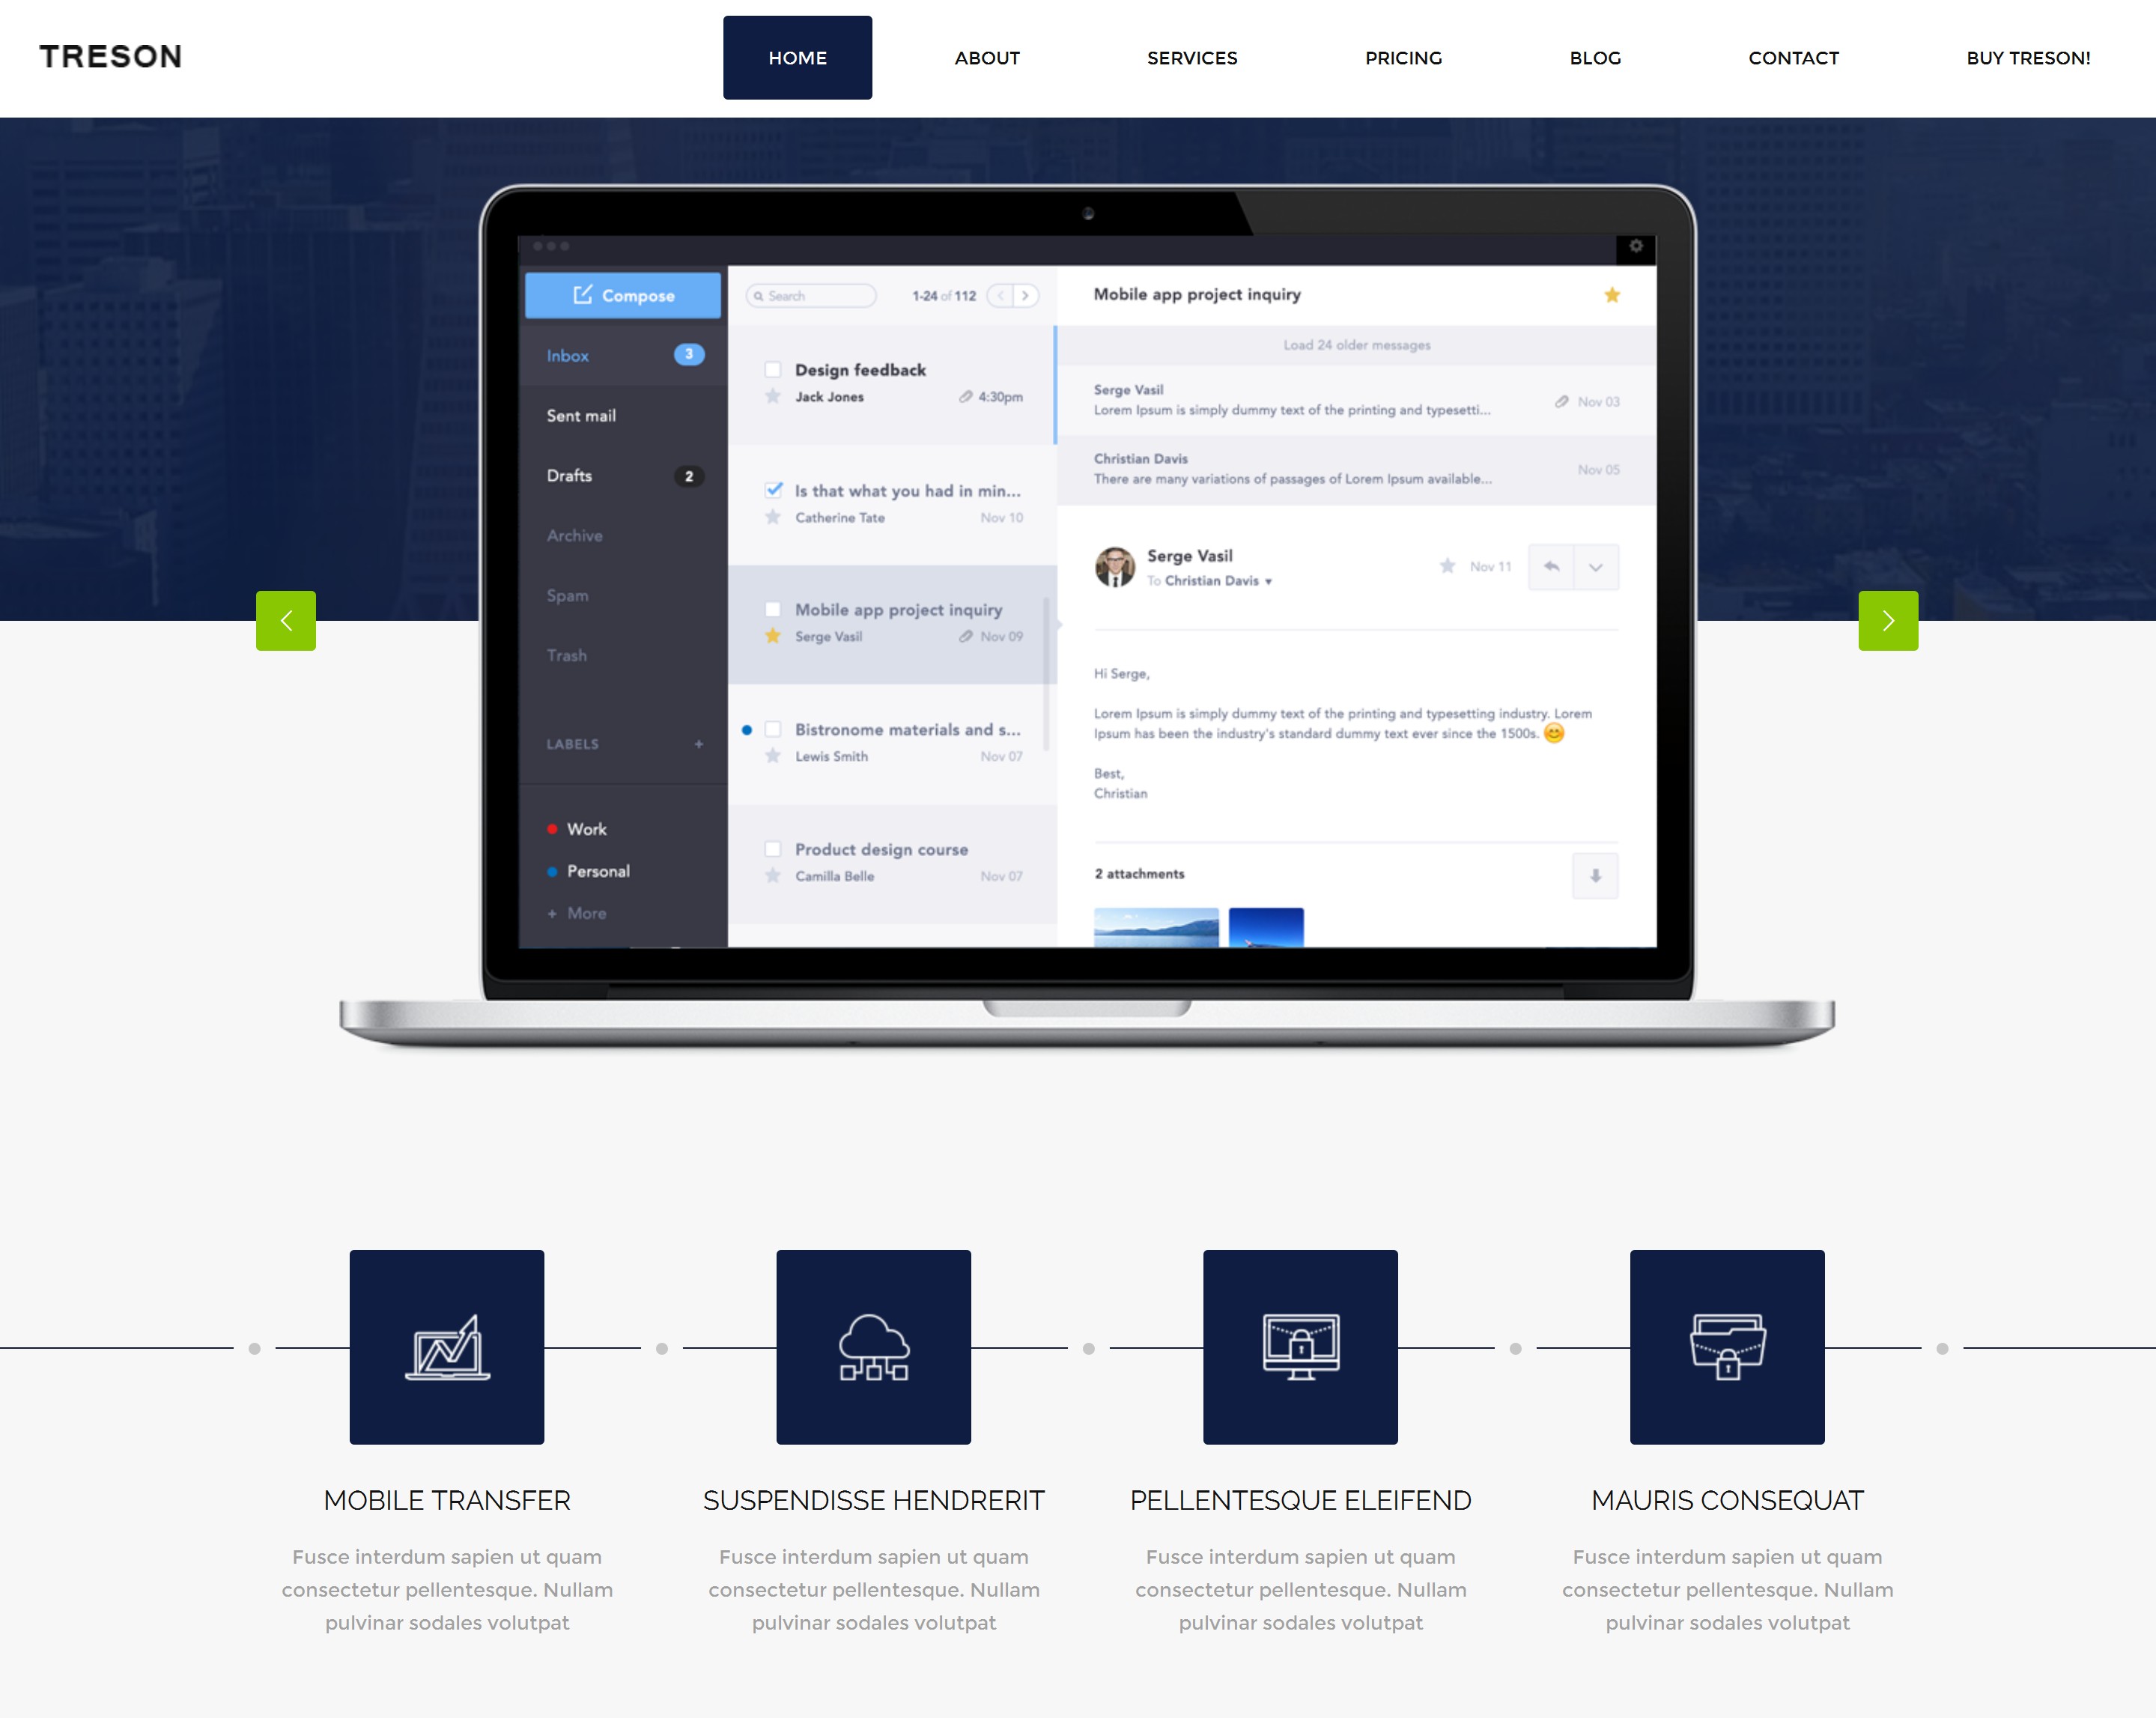Click the secure storage device icon
This screenshot has height=1718, width=2156.
(1723, 1347)
